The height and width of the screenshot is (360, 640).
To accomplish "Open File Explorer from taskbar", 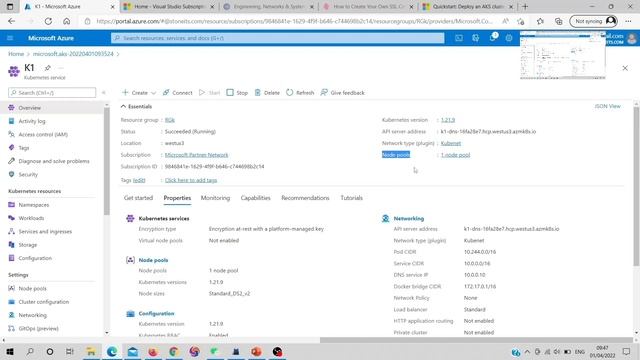I will pyautogui.click(x=91, y=351).
